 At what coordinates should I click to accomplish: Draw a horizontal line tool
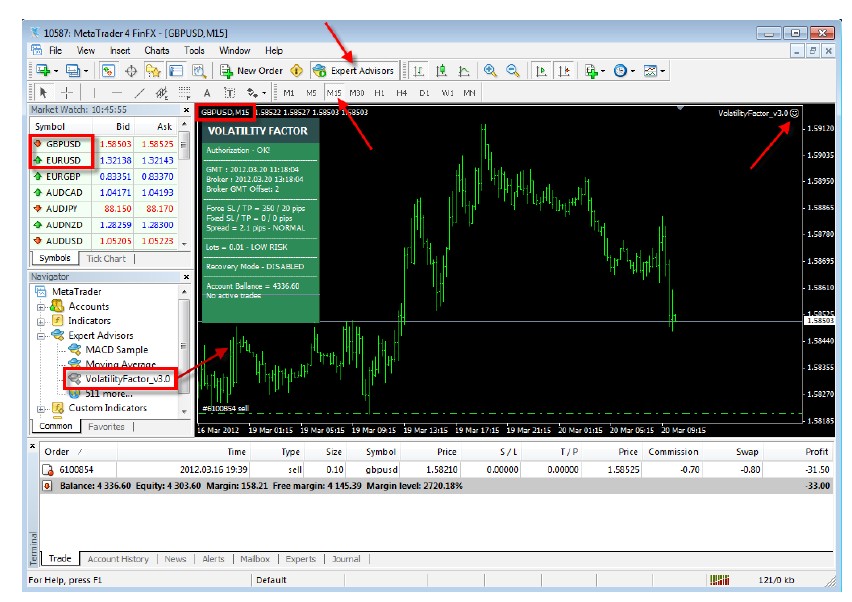(x=116, y=93)
